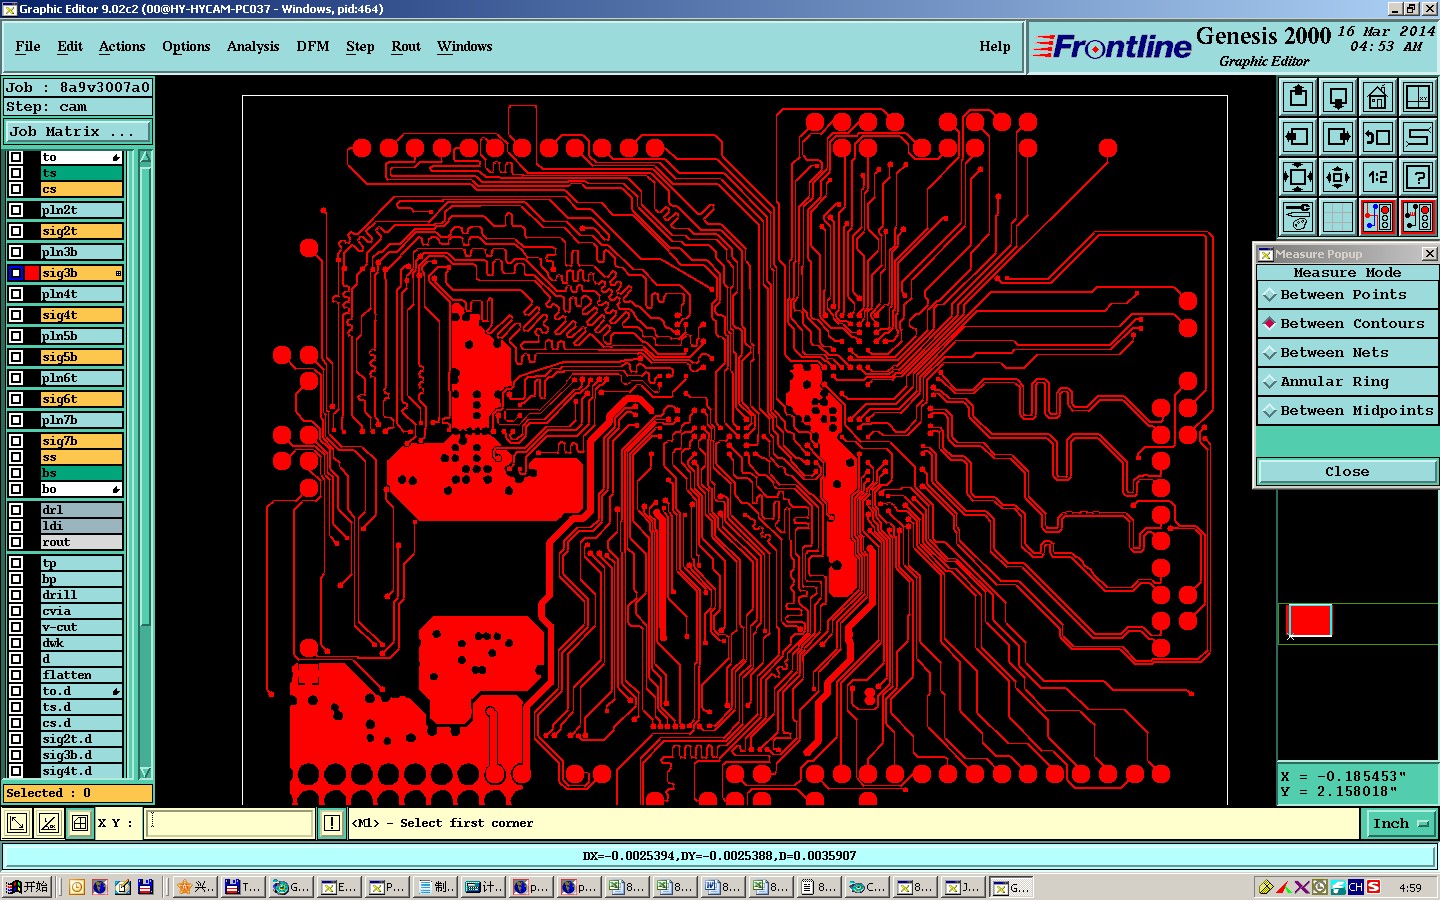
Task: Click the pan up icon
Action: (x=1298, y=97)
